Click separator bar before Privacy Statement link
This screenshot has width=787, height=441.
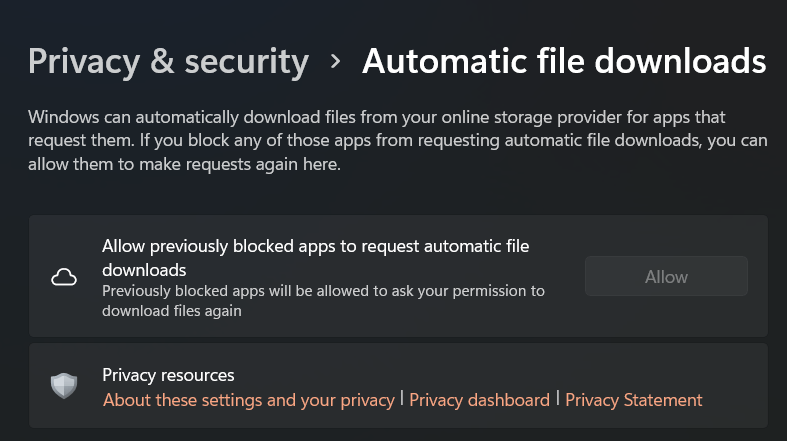pos(558,399)
